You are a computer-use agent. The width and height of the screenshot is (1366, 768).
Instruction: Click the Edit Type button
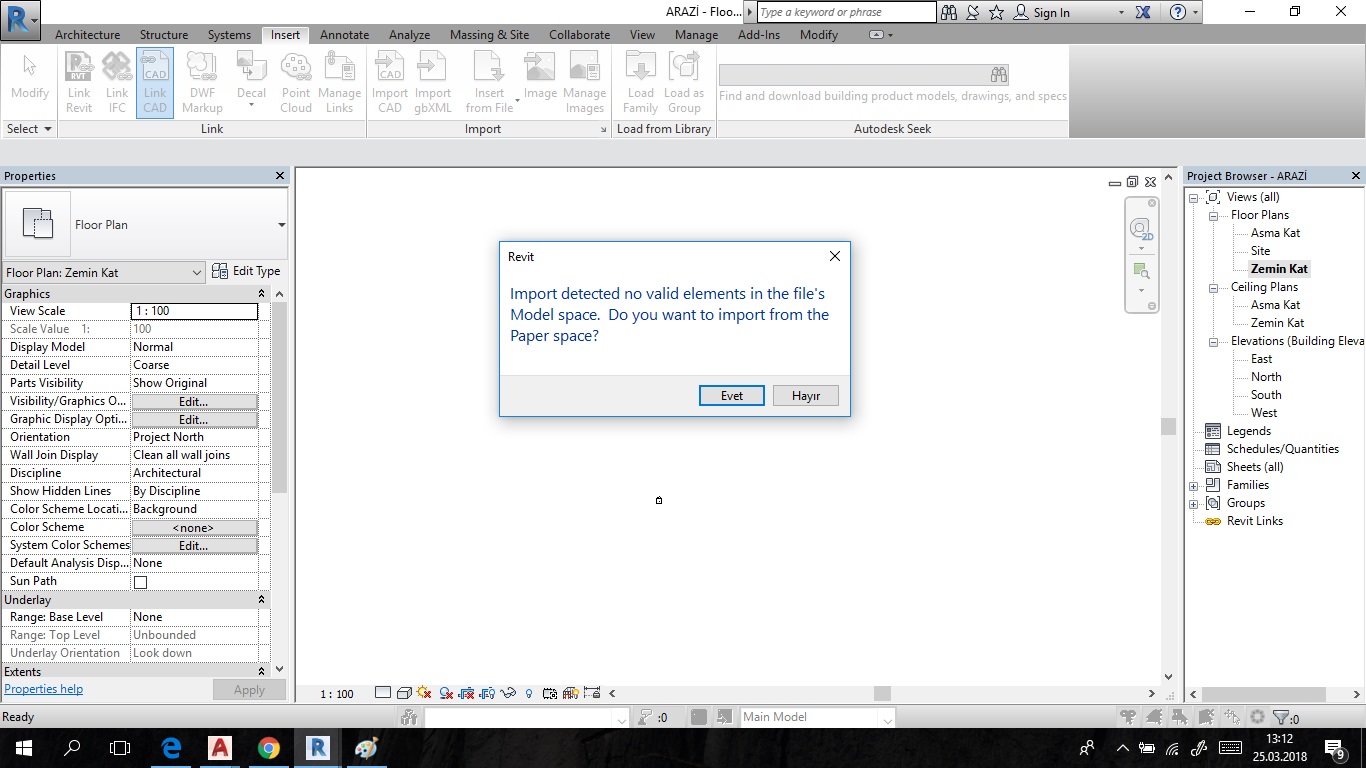pyautogui.click(x=246, y=271)
